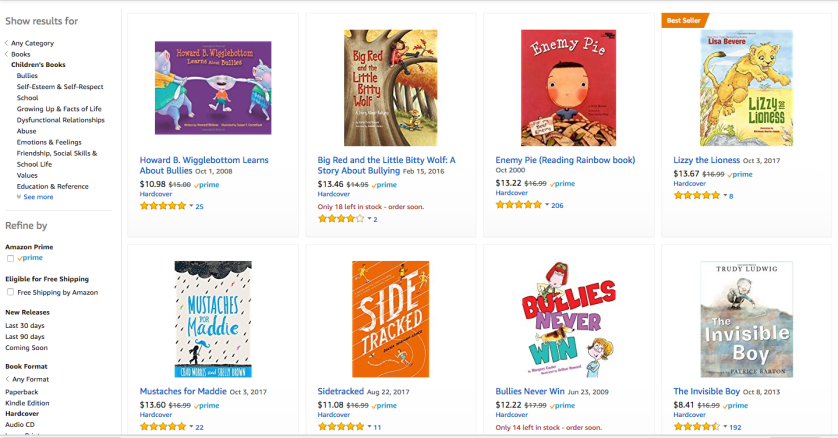Click star rating icons for Enemy Pie

[518, 205]
